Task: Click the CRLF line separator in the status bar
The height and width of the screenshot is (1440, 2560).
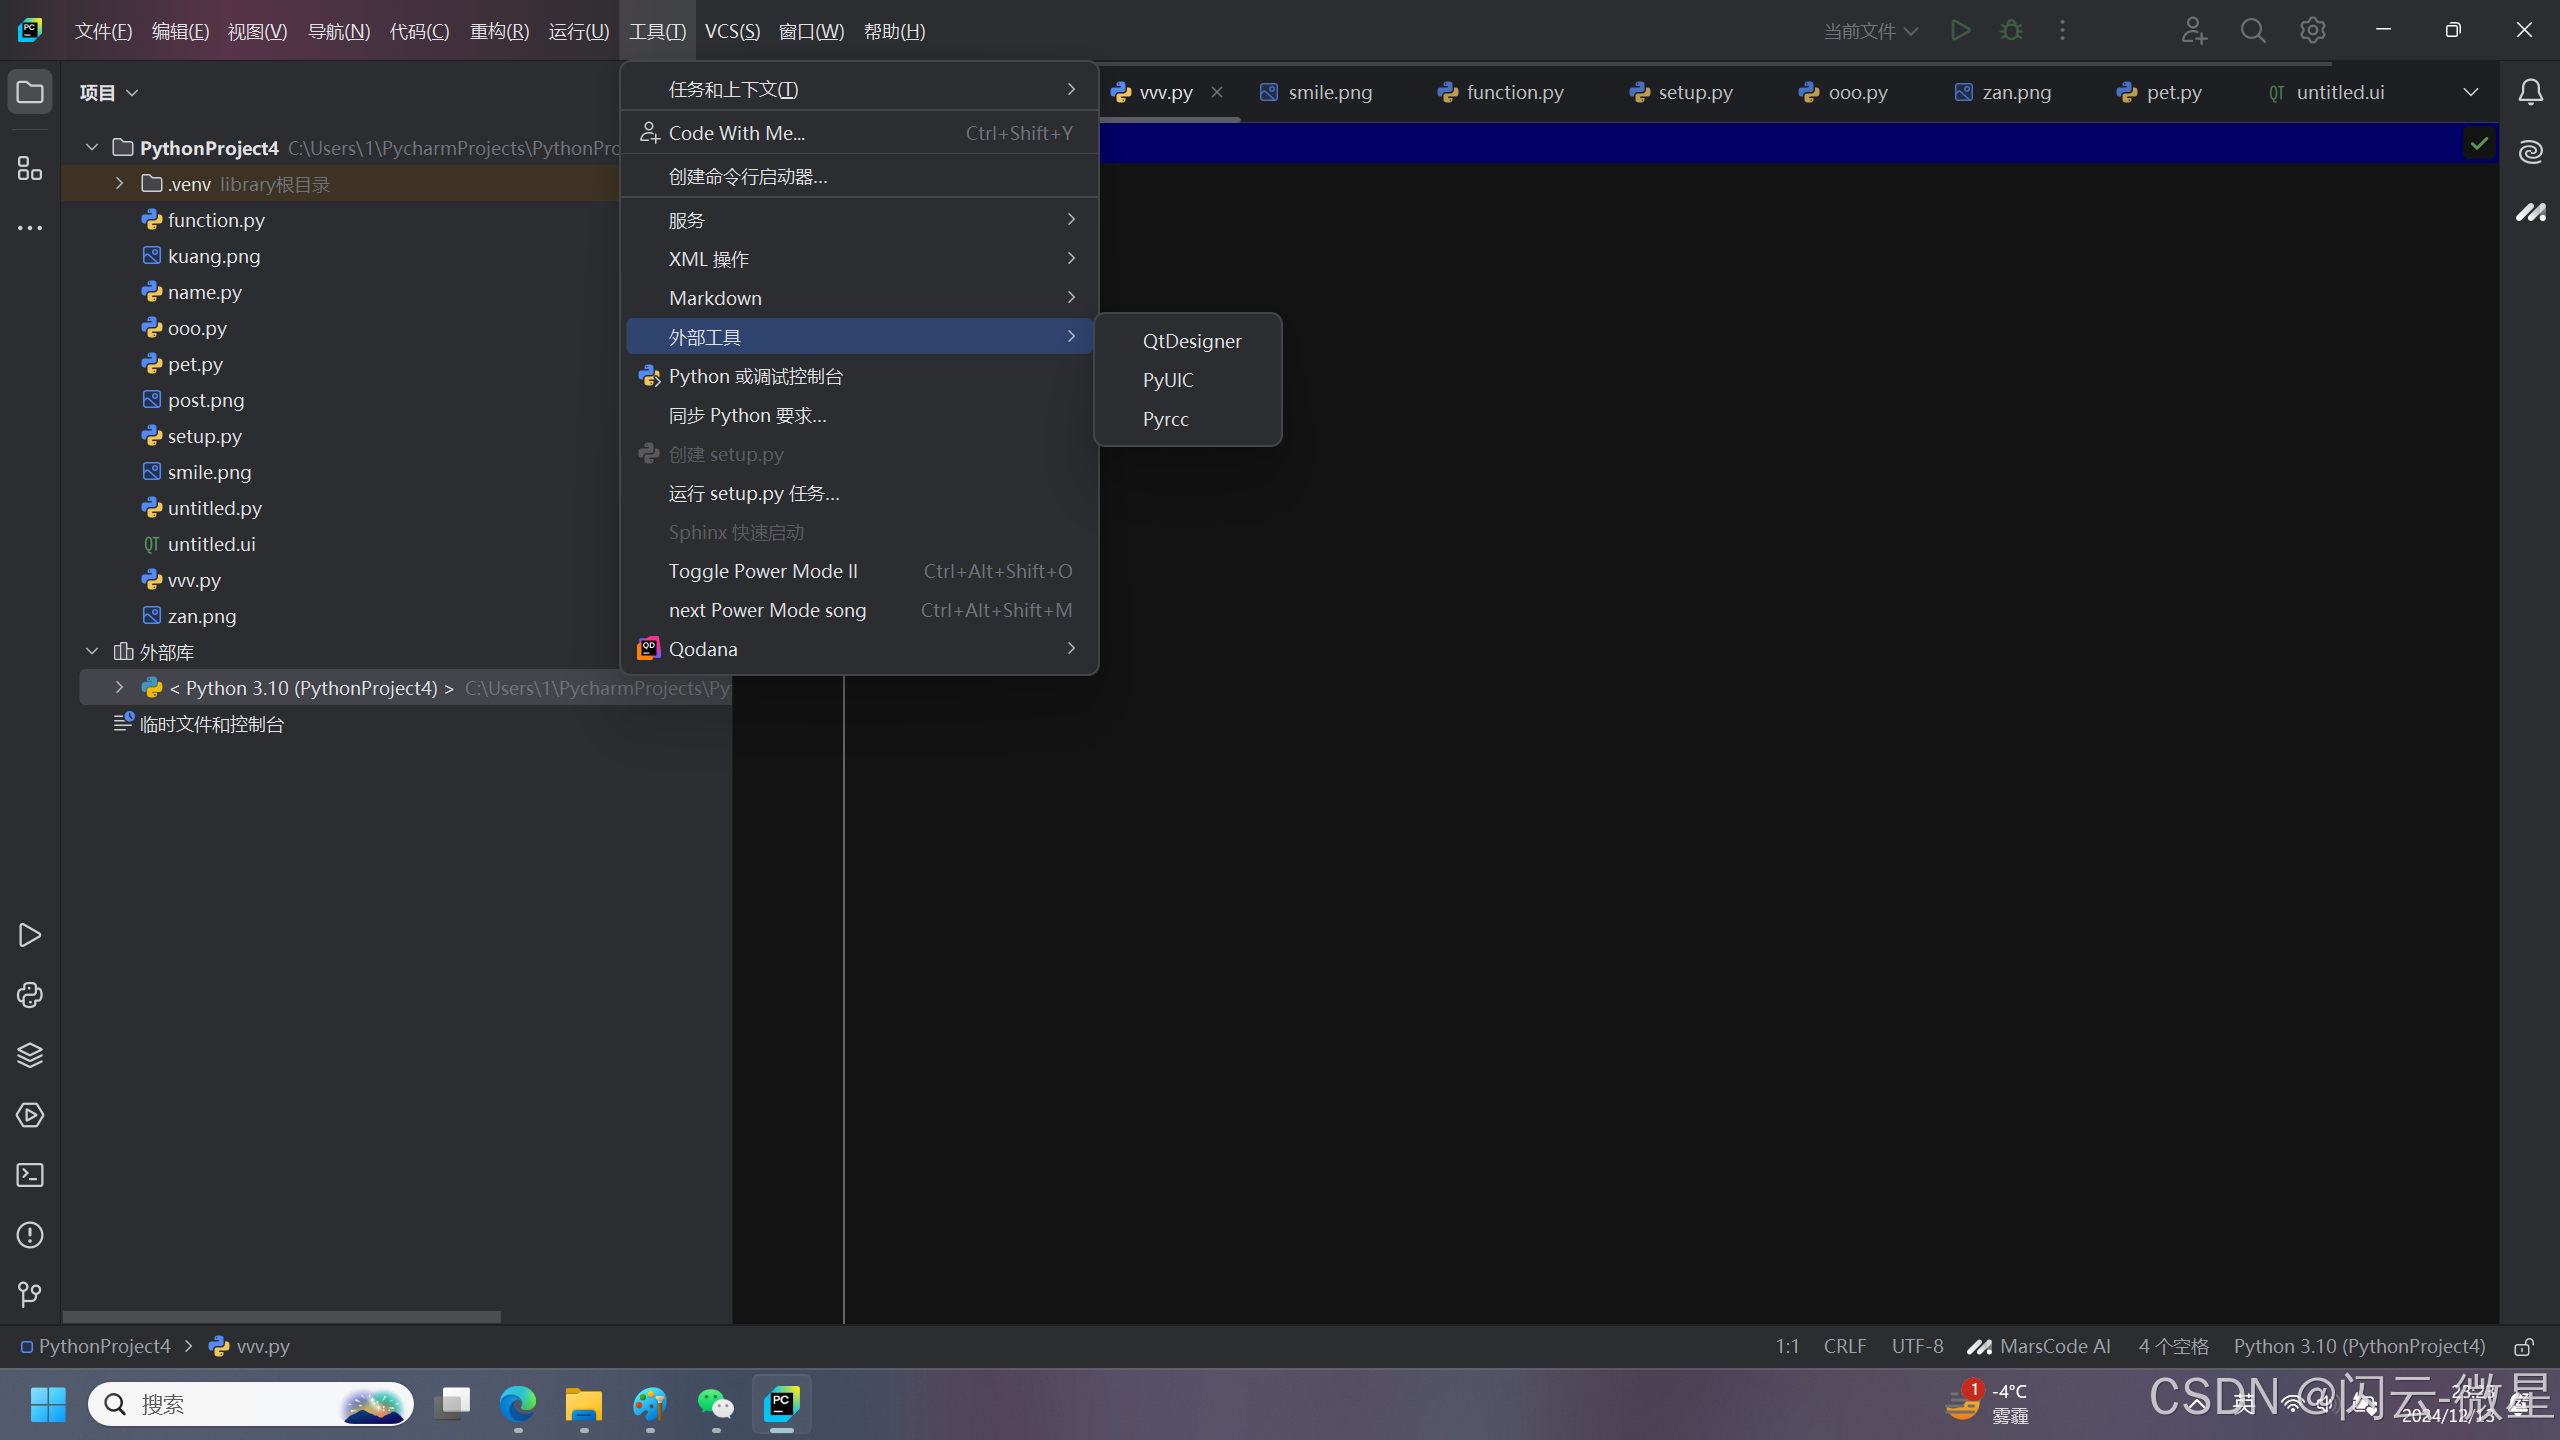Action: point(1844,1346)
